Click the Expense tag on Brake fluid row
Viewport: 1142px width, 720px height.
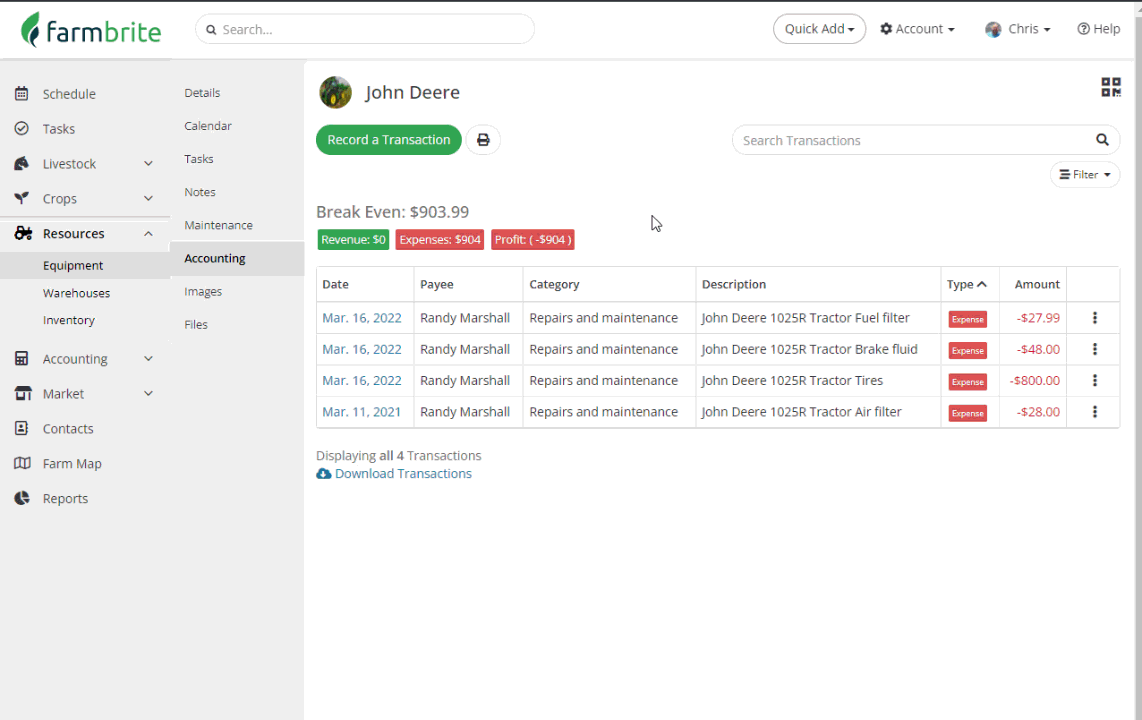pos(968,350)
